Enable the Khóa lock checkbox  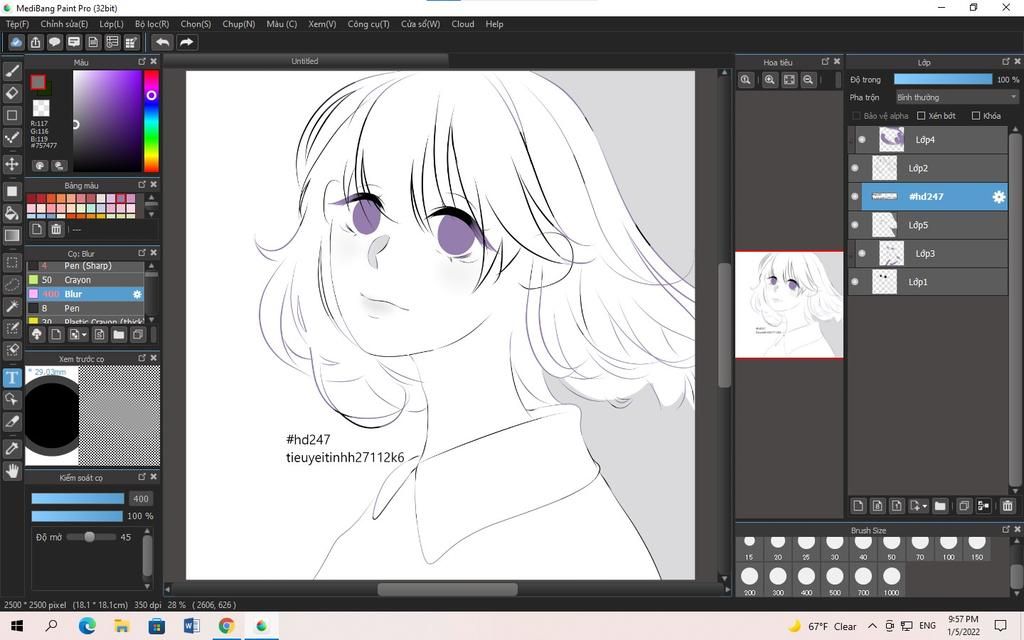976,116
